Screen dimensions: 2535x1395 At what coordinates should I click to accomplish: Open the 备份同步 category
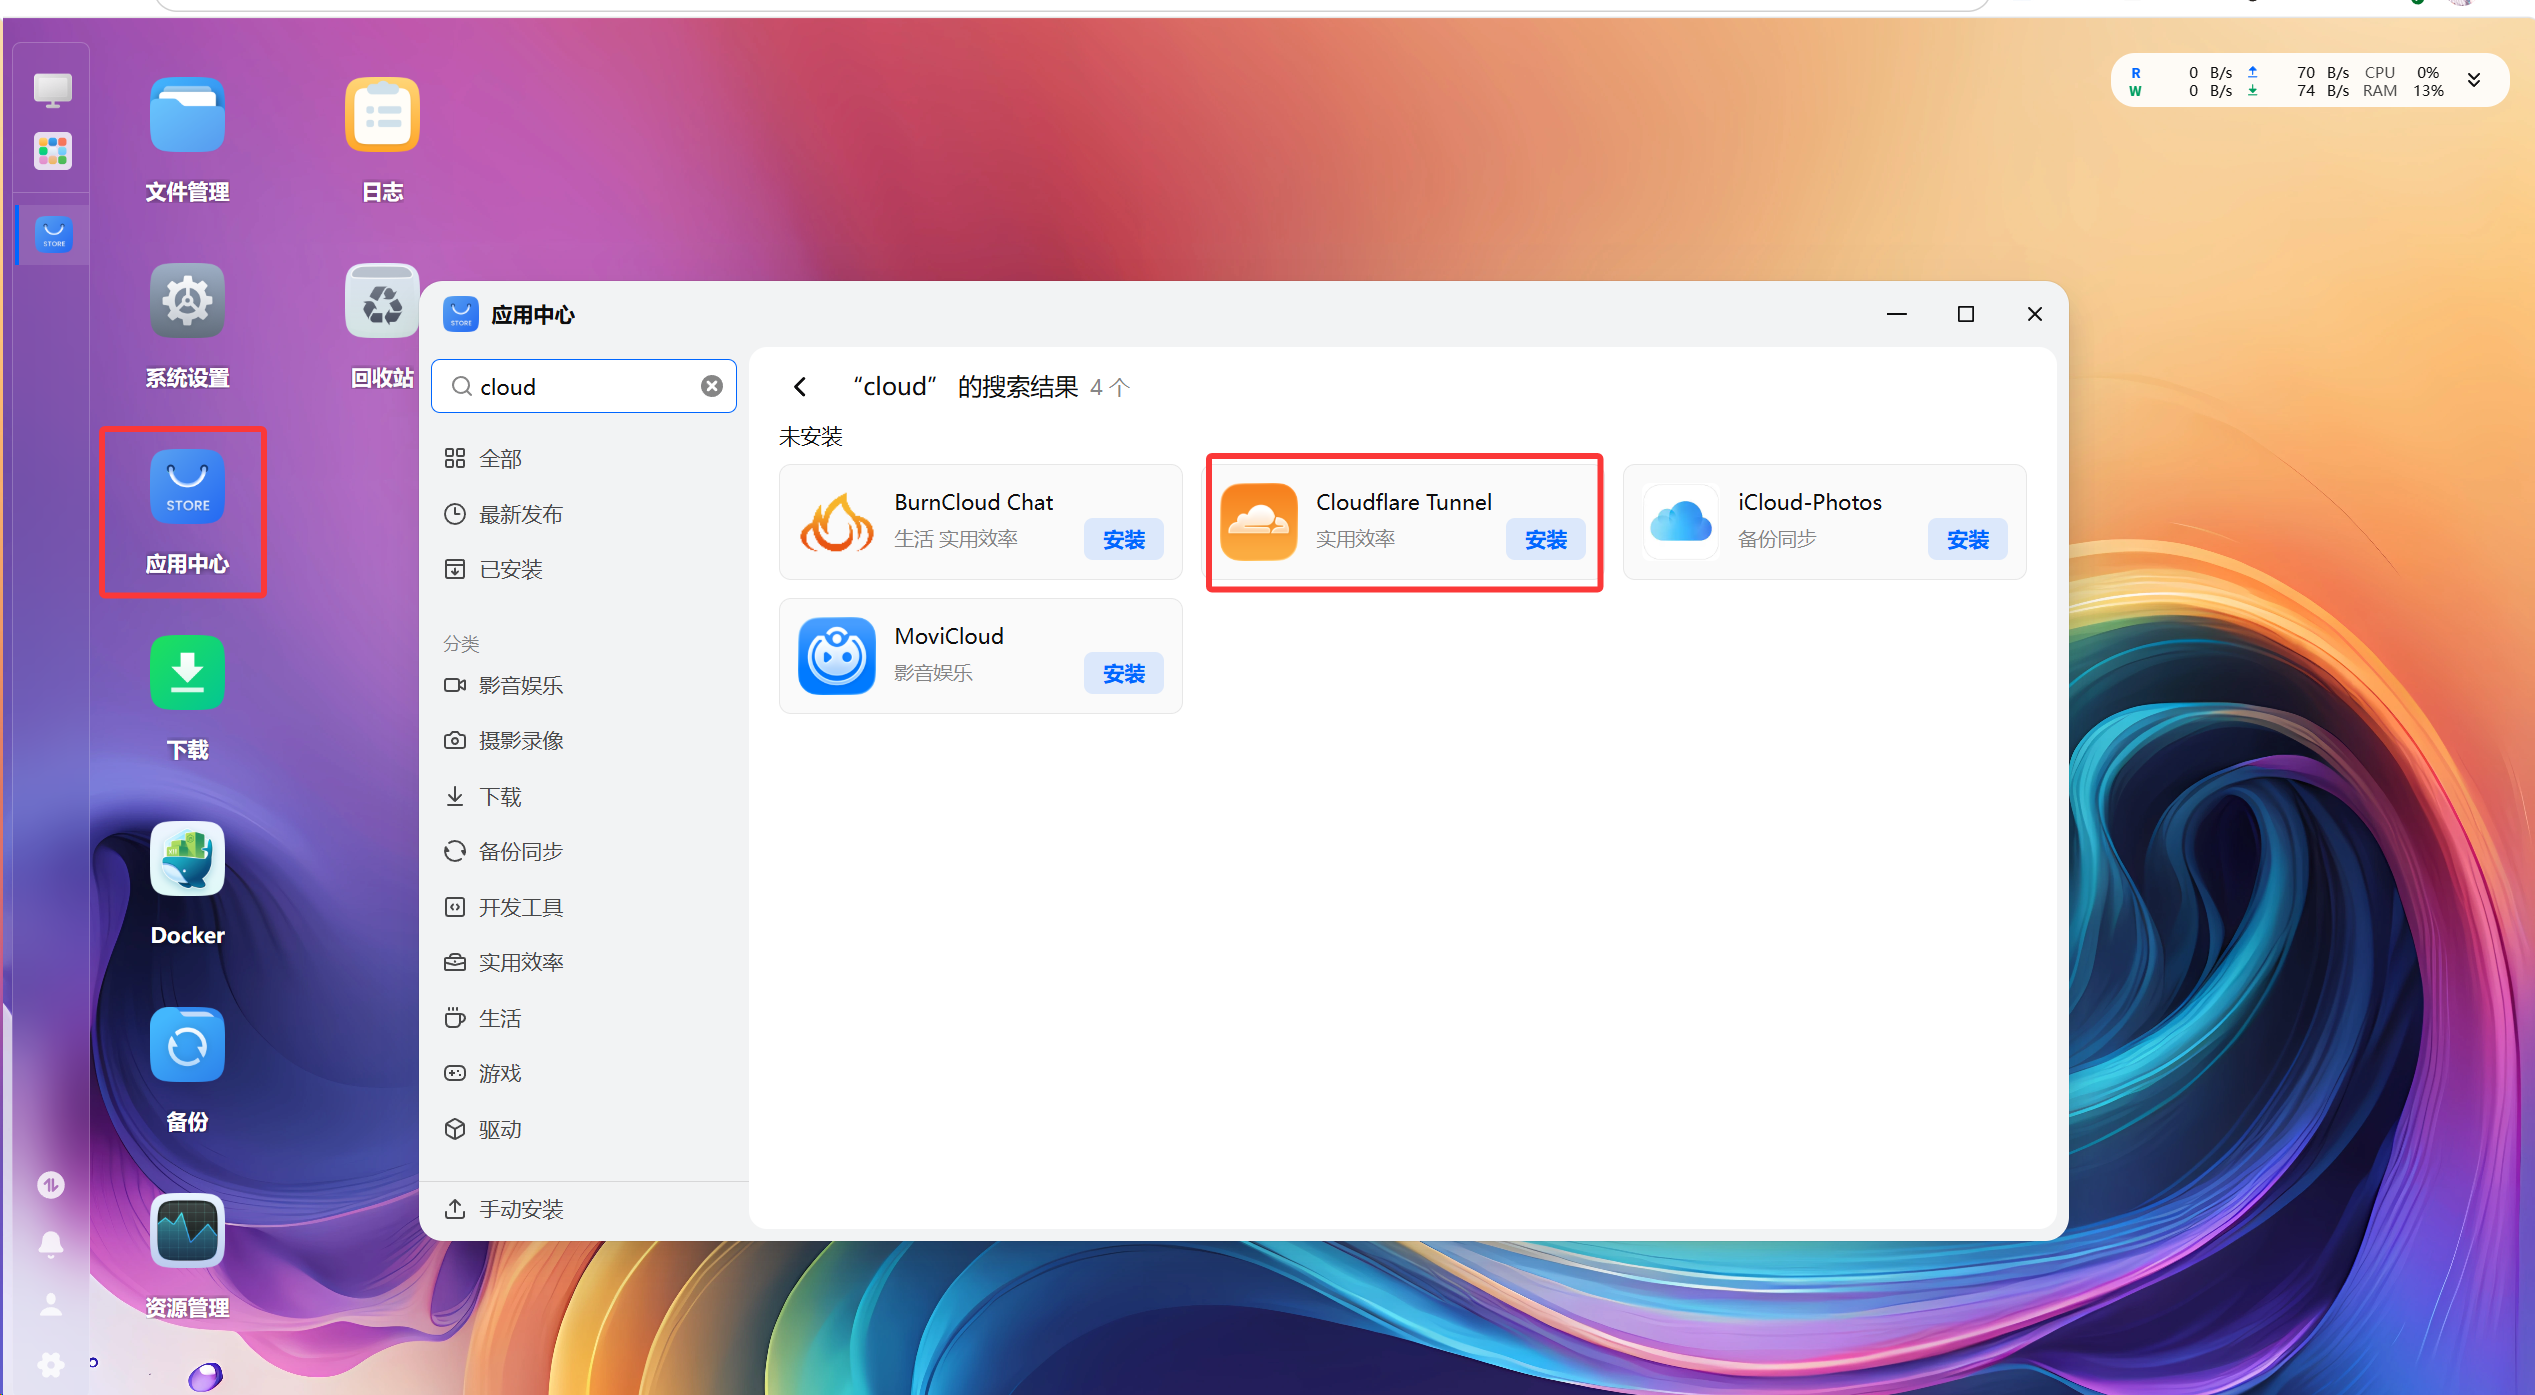520,852
